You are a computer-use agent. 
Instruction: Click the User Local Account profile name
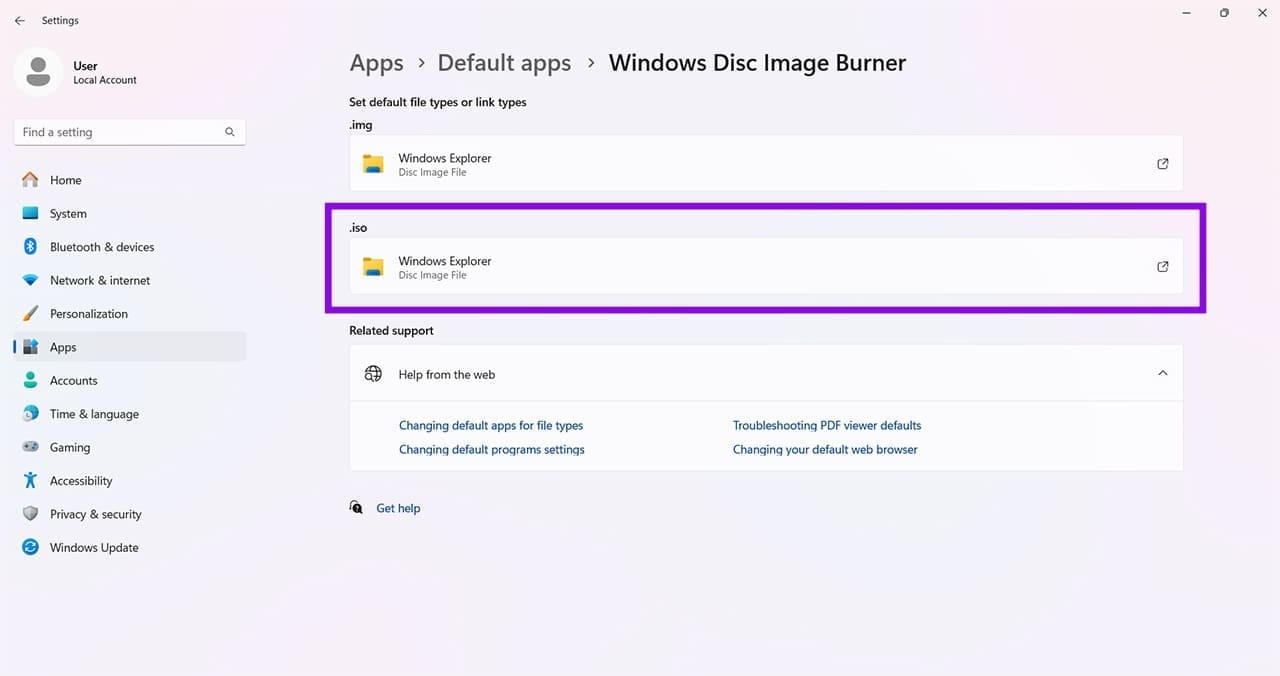point(105,72)
